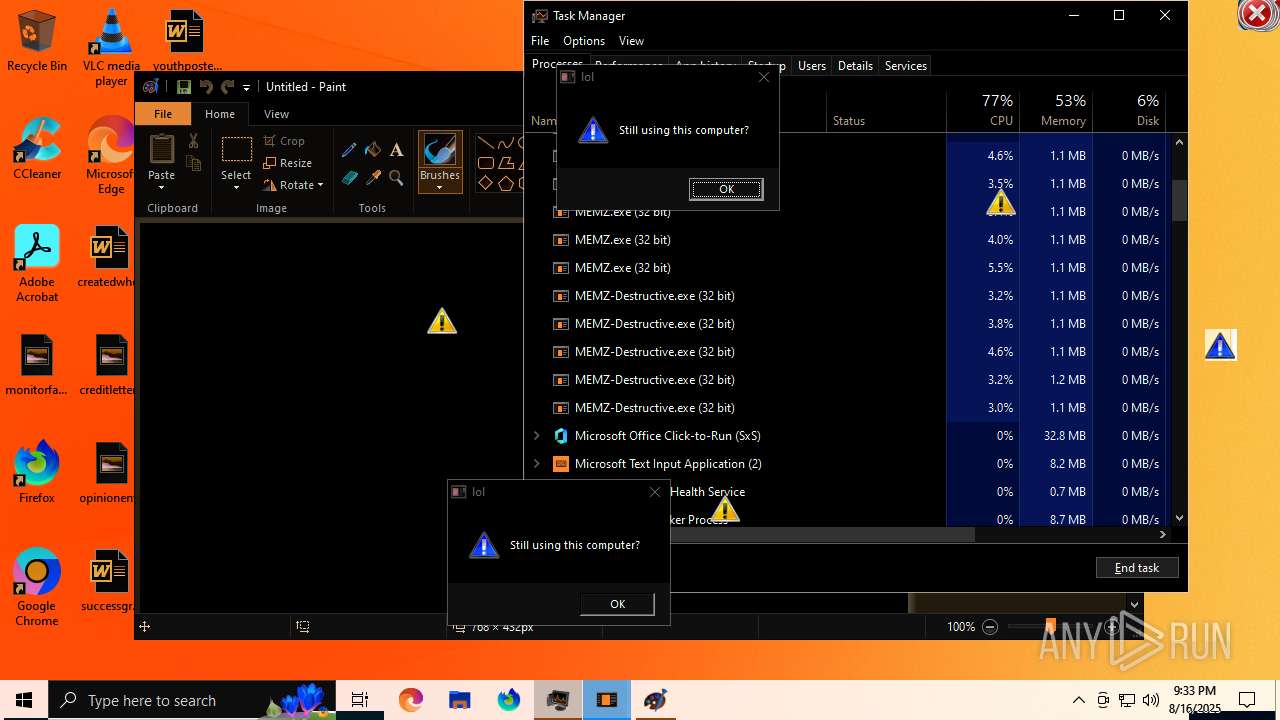Select the Magnifier tool in Paint
Viewport: 1280px width, 720px height.
click(x=397, y=178)
